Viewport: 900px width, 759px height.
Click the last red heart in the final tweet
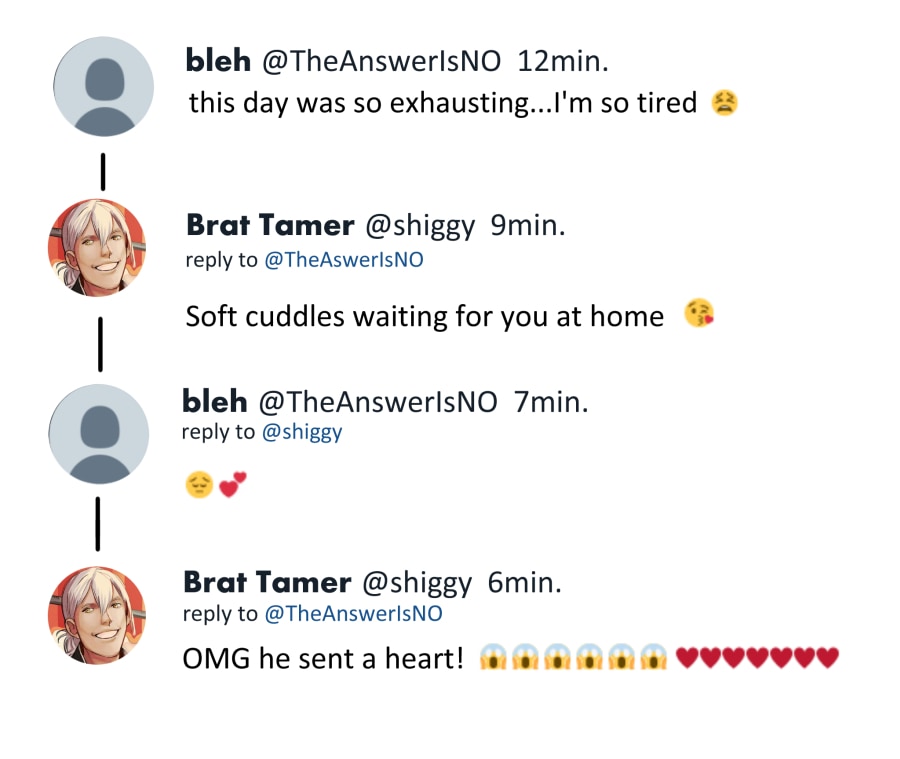point(827,658)
